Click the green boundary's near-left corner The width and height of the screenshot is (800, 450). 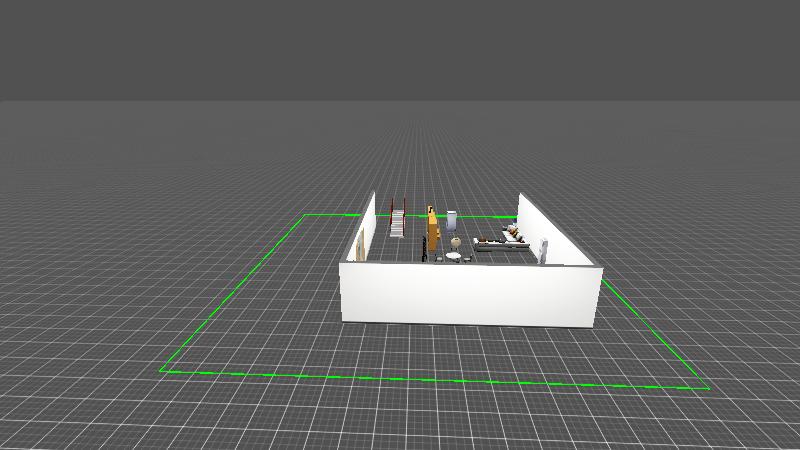162,371
